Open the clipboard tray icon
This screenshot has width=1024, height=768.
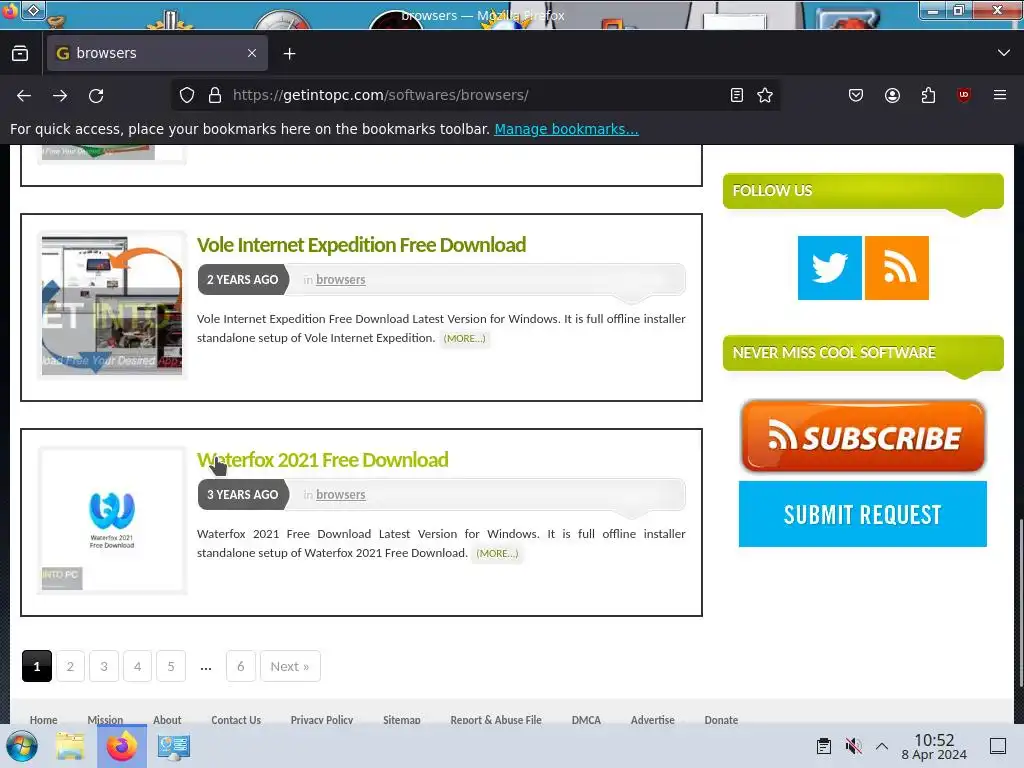coord(824,746)
